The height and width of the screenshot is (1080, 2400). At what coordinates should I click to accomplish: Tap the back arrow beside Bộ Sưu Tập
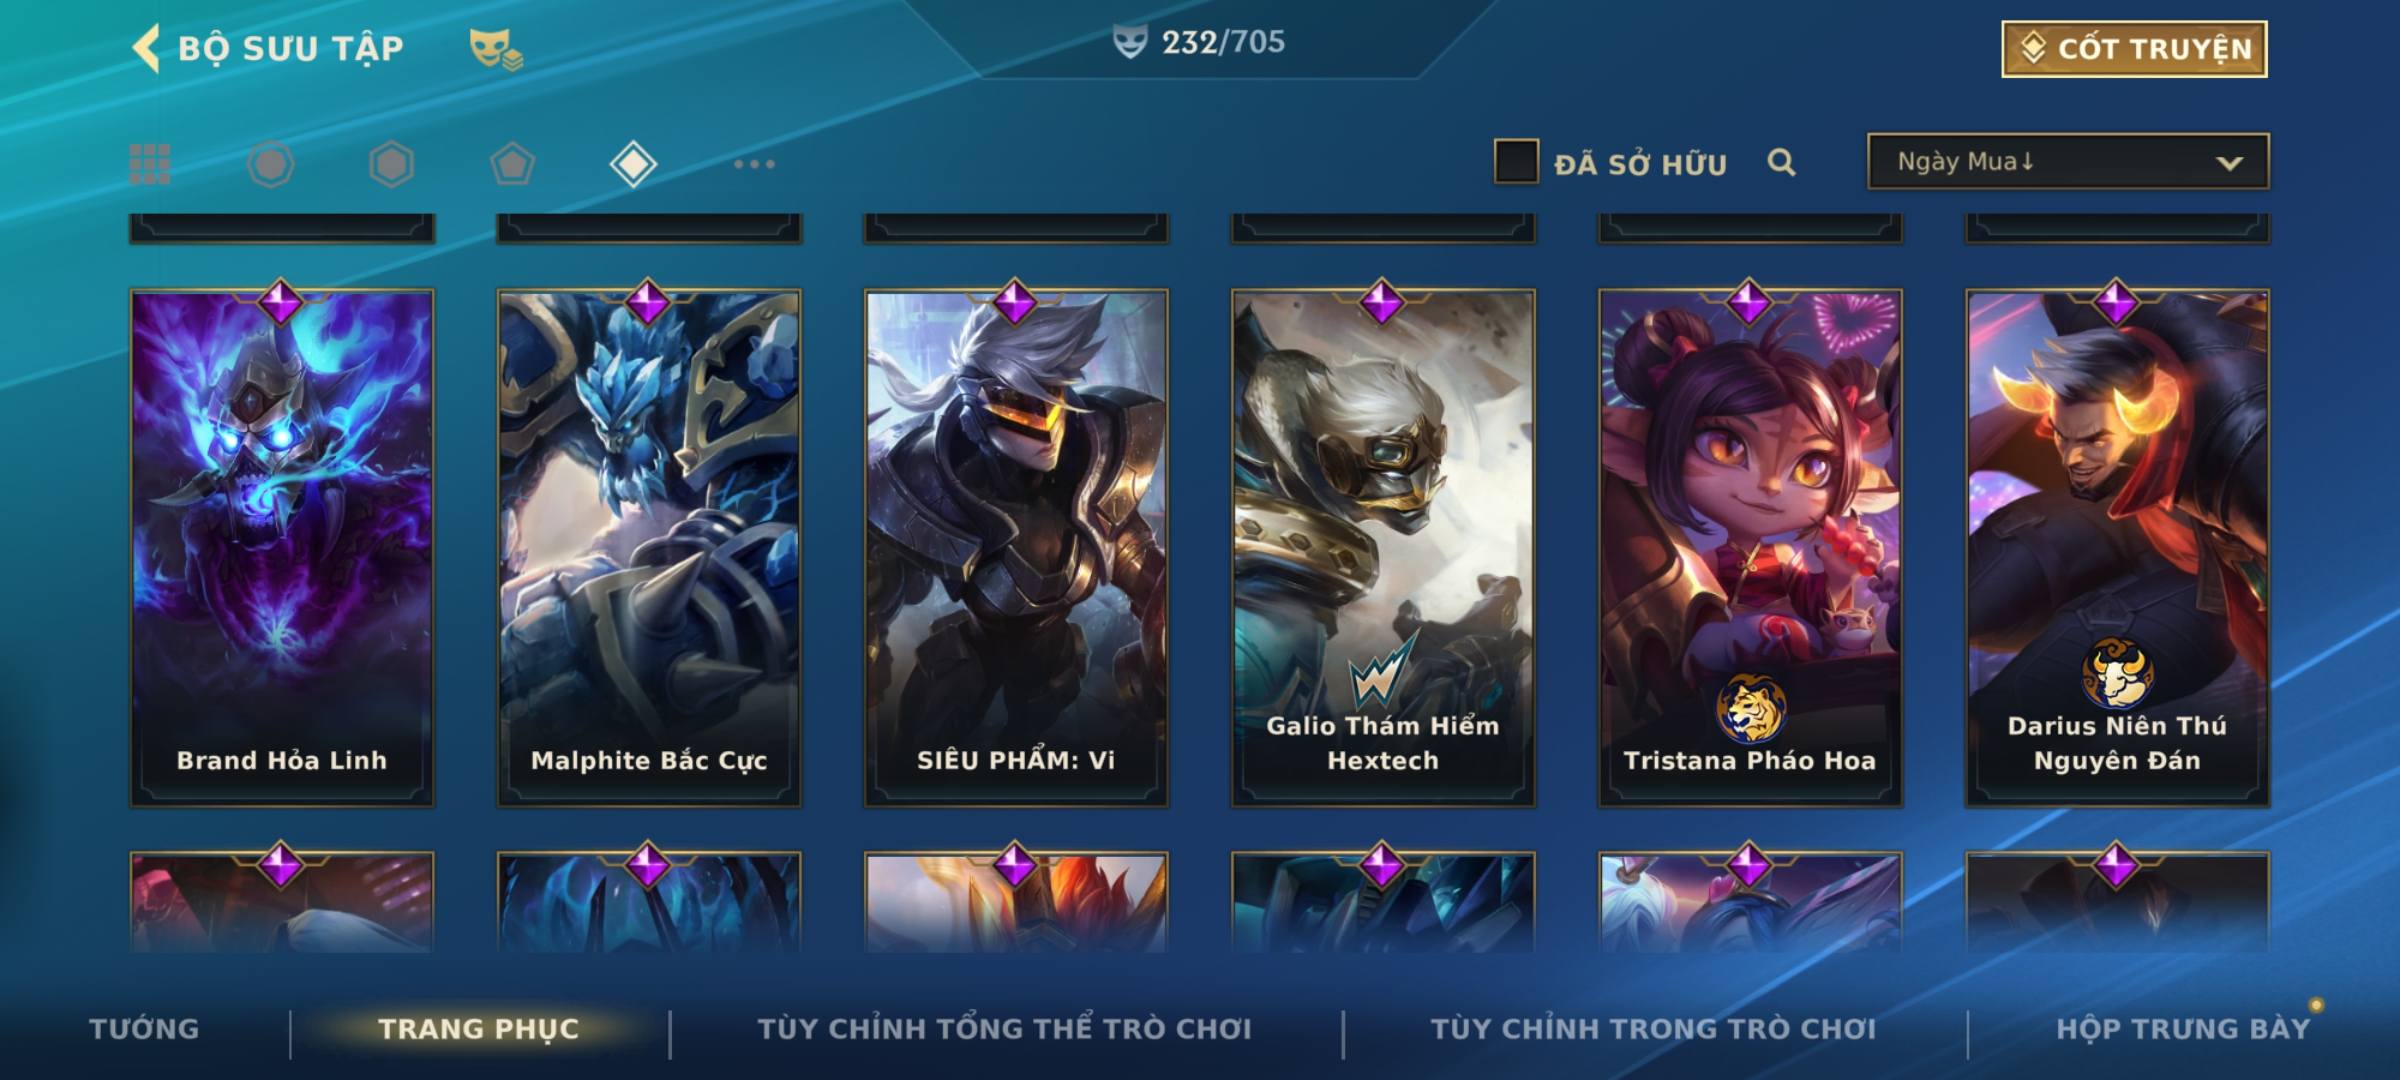pos(146,48)
